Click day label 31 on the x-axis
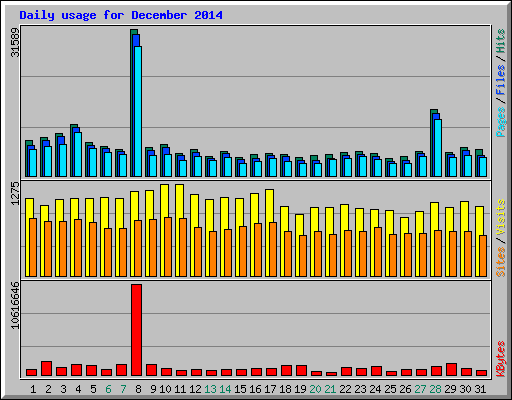 click(x=480, y=389)
